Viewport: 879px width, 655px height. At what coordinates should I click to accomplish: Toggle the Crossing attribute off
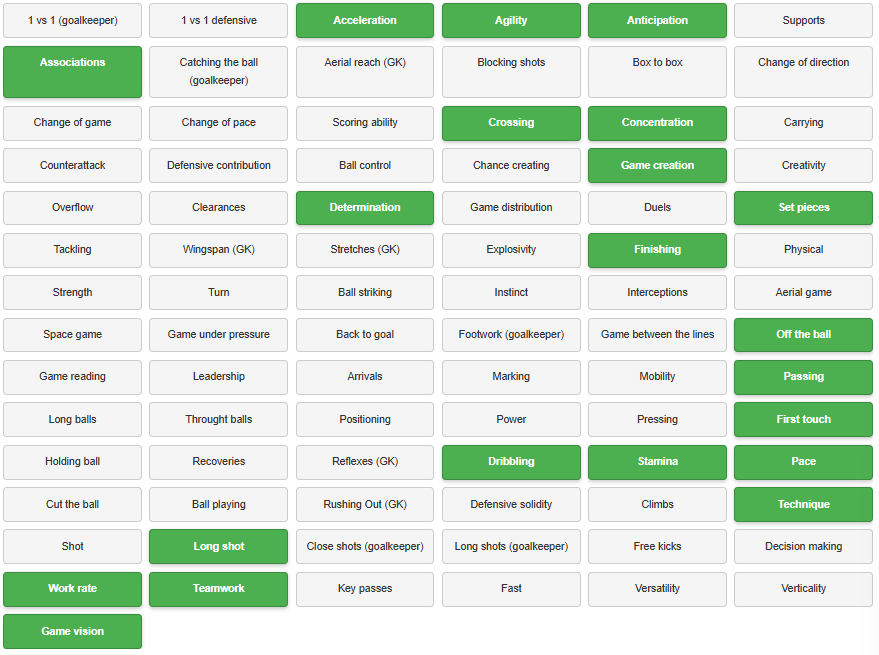coord(511,123)
